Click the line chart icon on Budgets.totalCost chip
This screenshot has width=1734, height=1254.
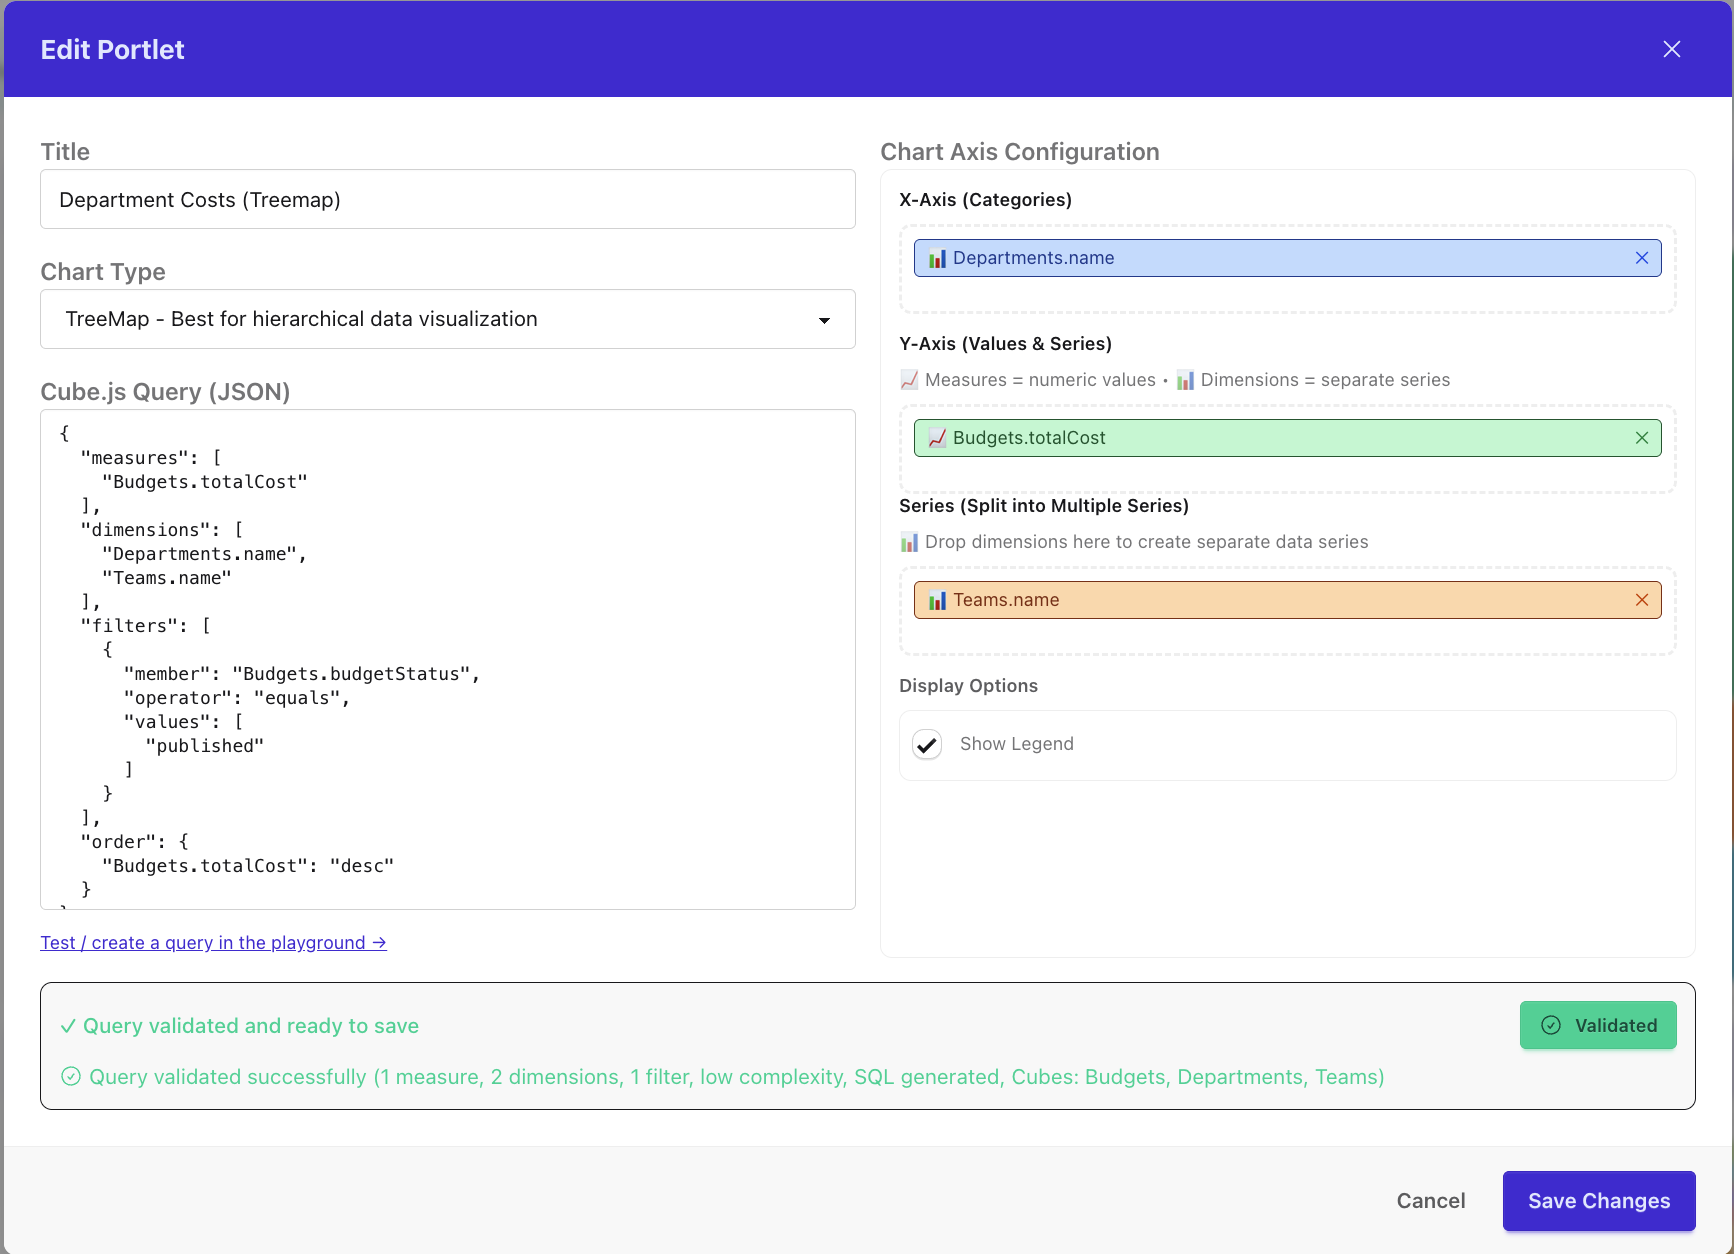[x=937, y=437]
